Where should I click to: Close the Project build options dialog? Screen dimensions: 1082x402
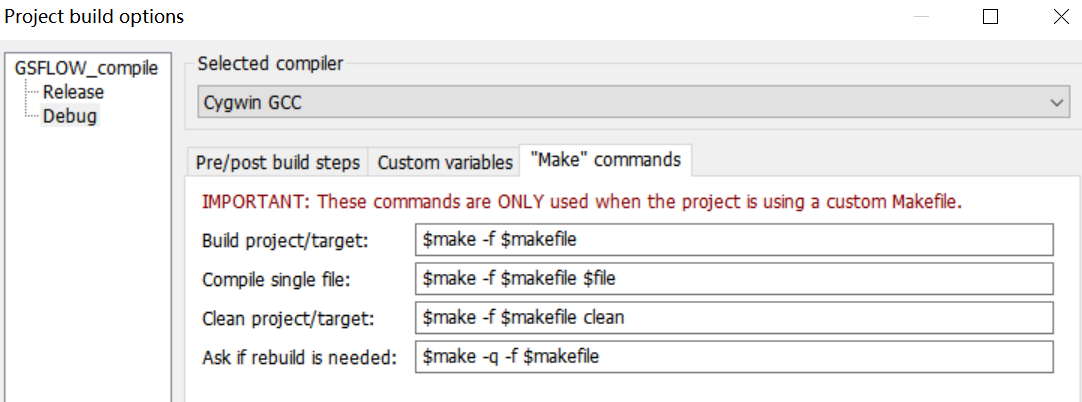[x=1060, y=17]
